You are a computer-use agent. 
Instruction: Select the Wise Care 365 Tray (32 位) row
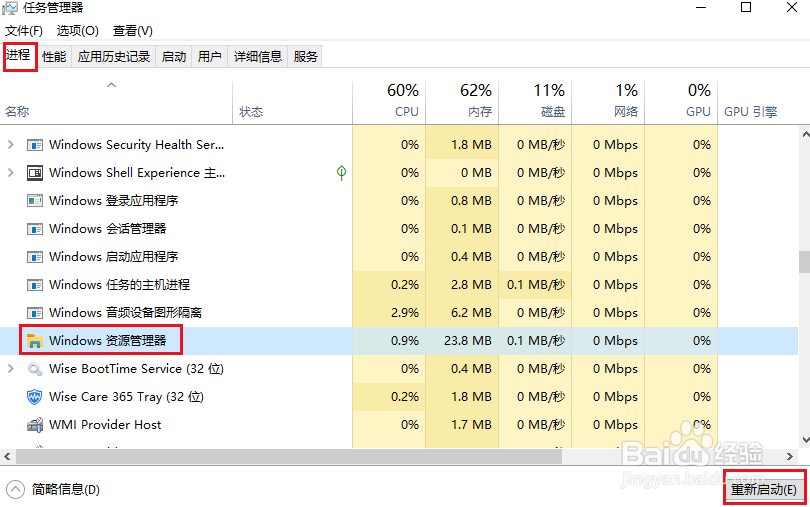[x=399, y=396]
